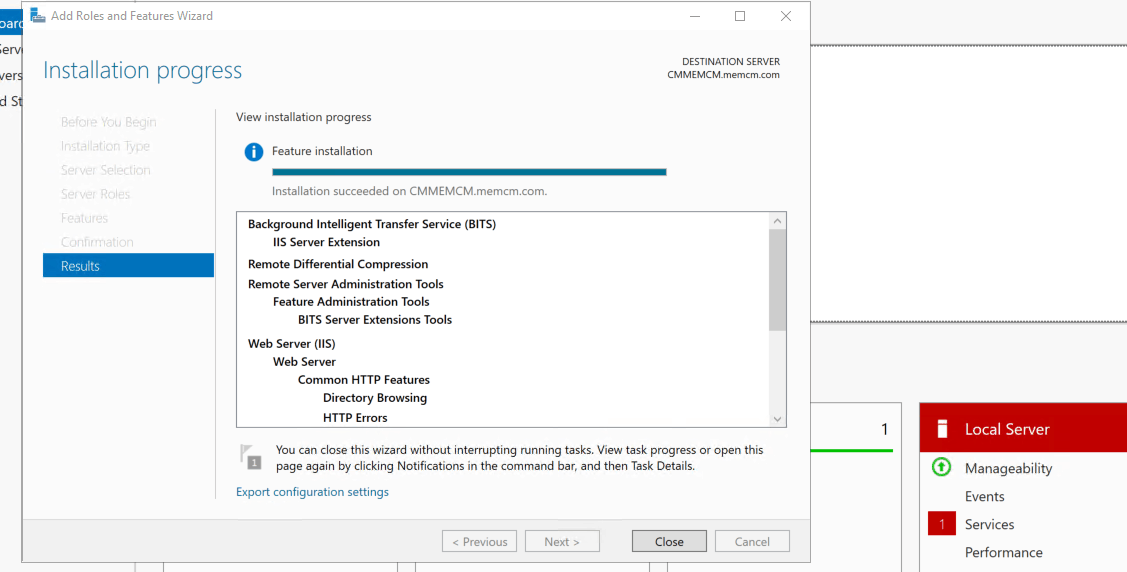Open Local Server tile header in Server Manager
Image resolution: width=1127 pixels, height=572 pixels.
click(x=1024, y=429)
